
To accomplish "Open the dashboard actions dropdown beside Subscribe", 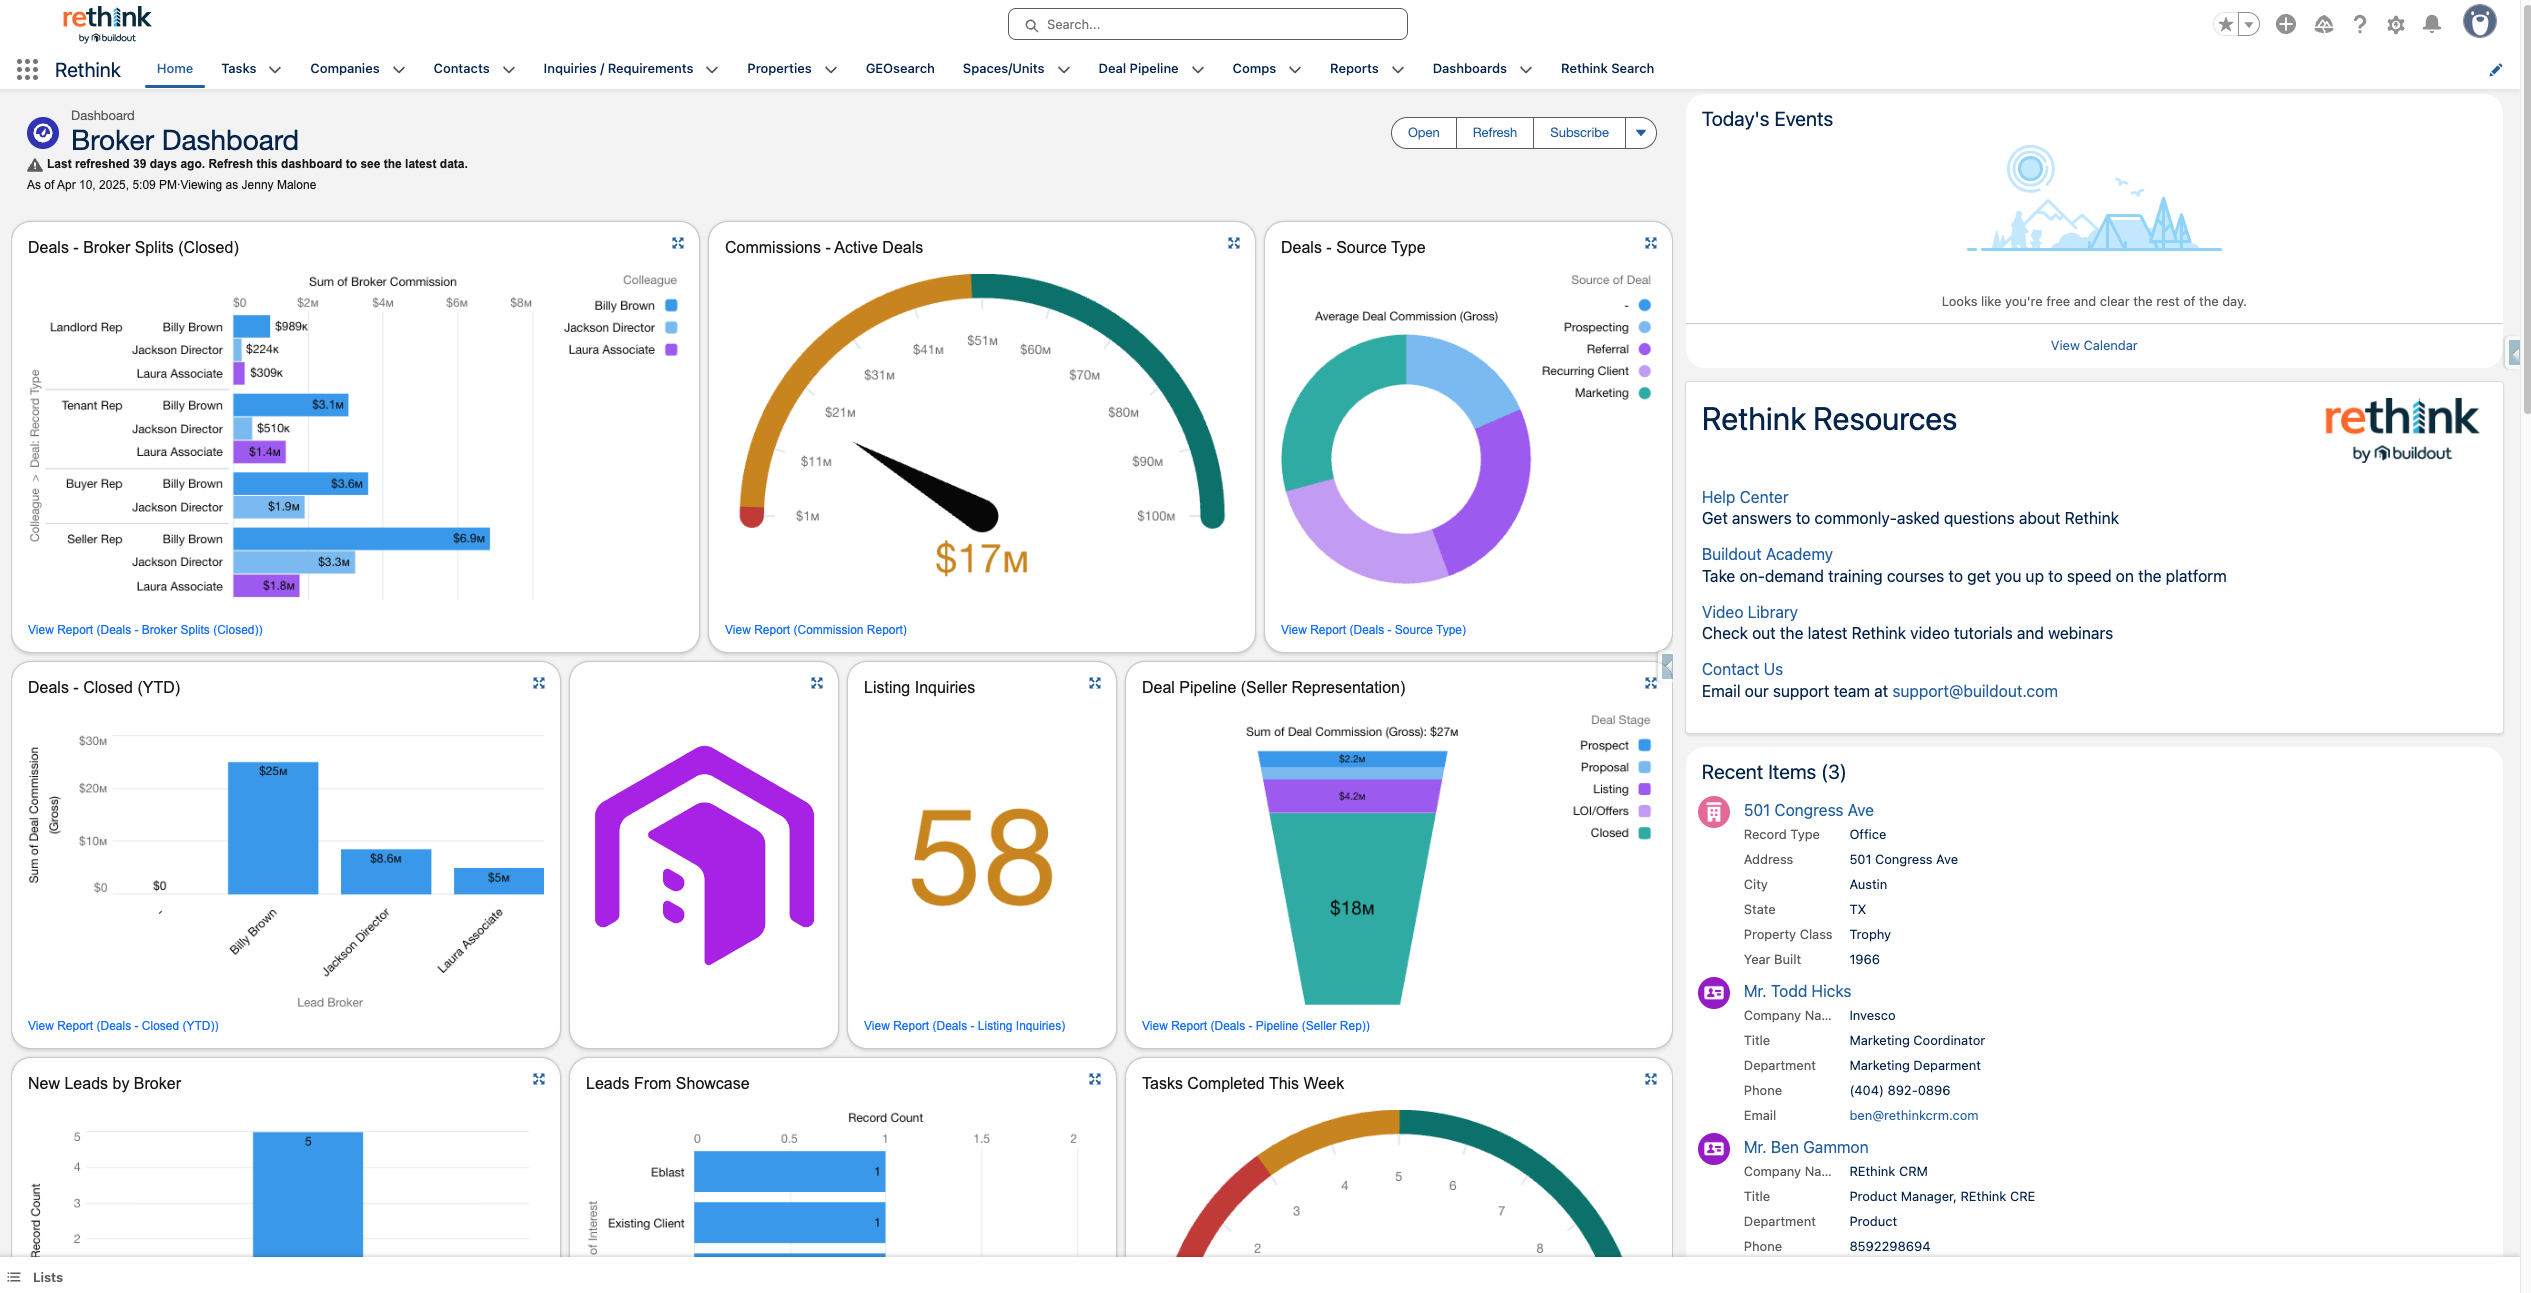I will coord(1641,133).
